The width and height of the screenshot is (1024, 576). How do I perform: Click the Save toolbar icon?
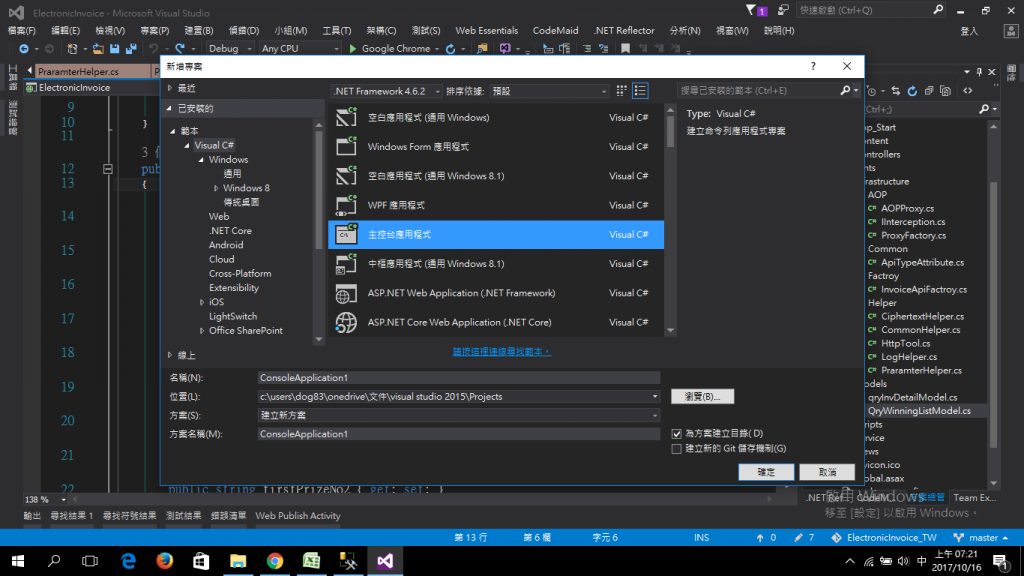(x=114, y=48)
